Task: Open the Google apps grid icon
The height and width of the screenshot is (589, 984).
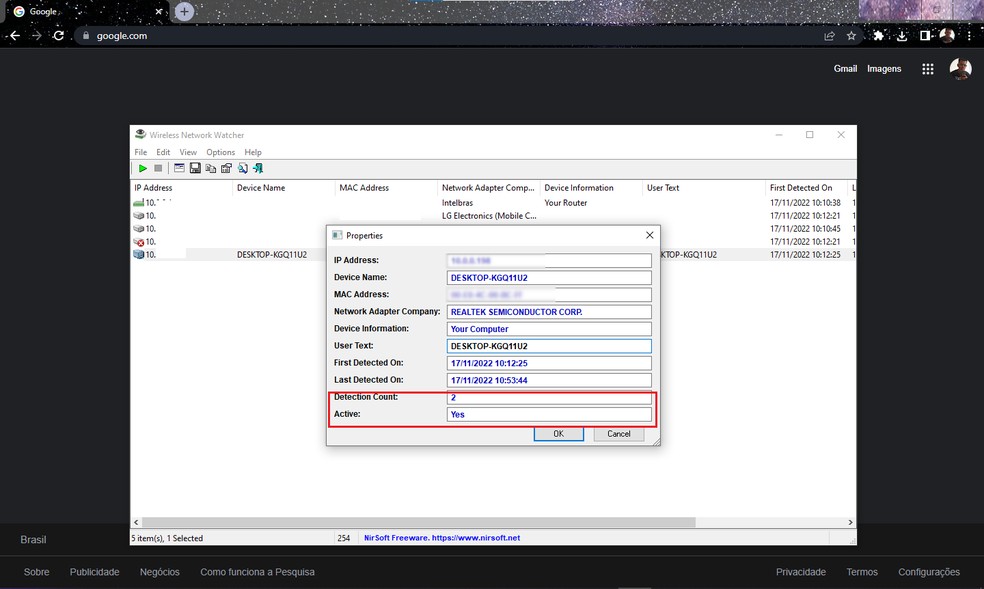Action: [x=928, y=69]
